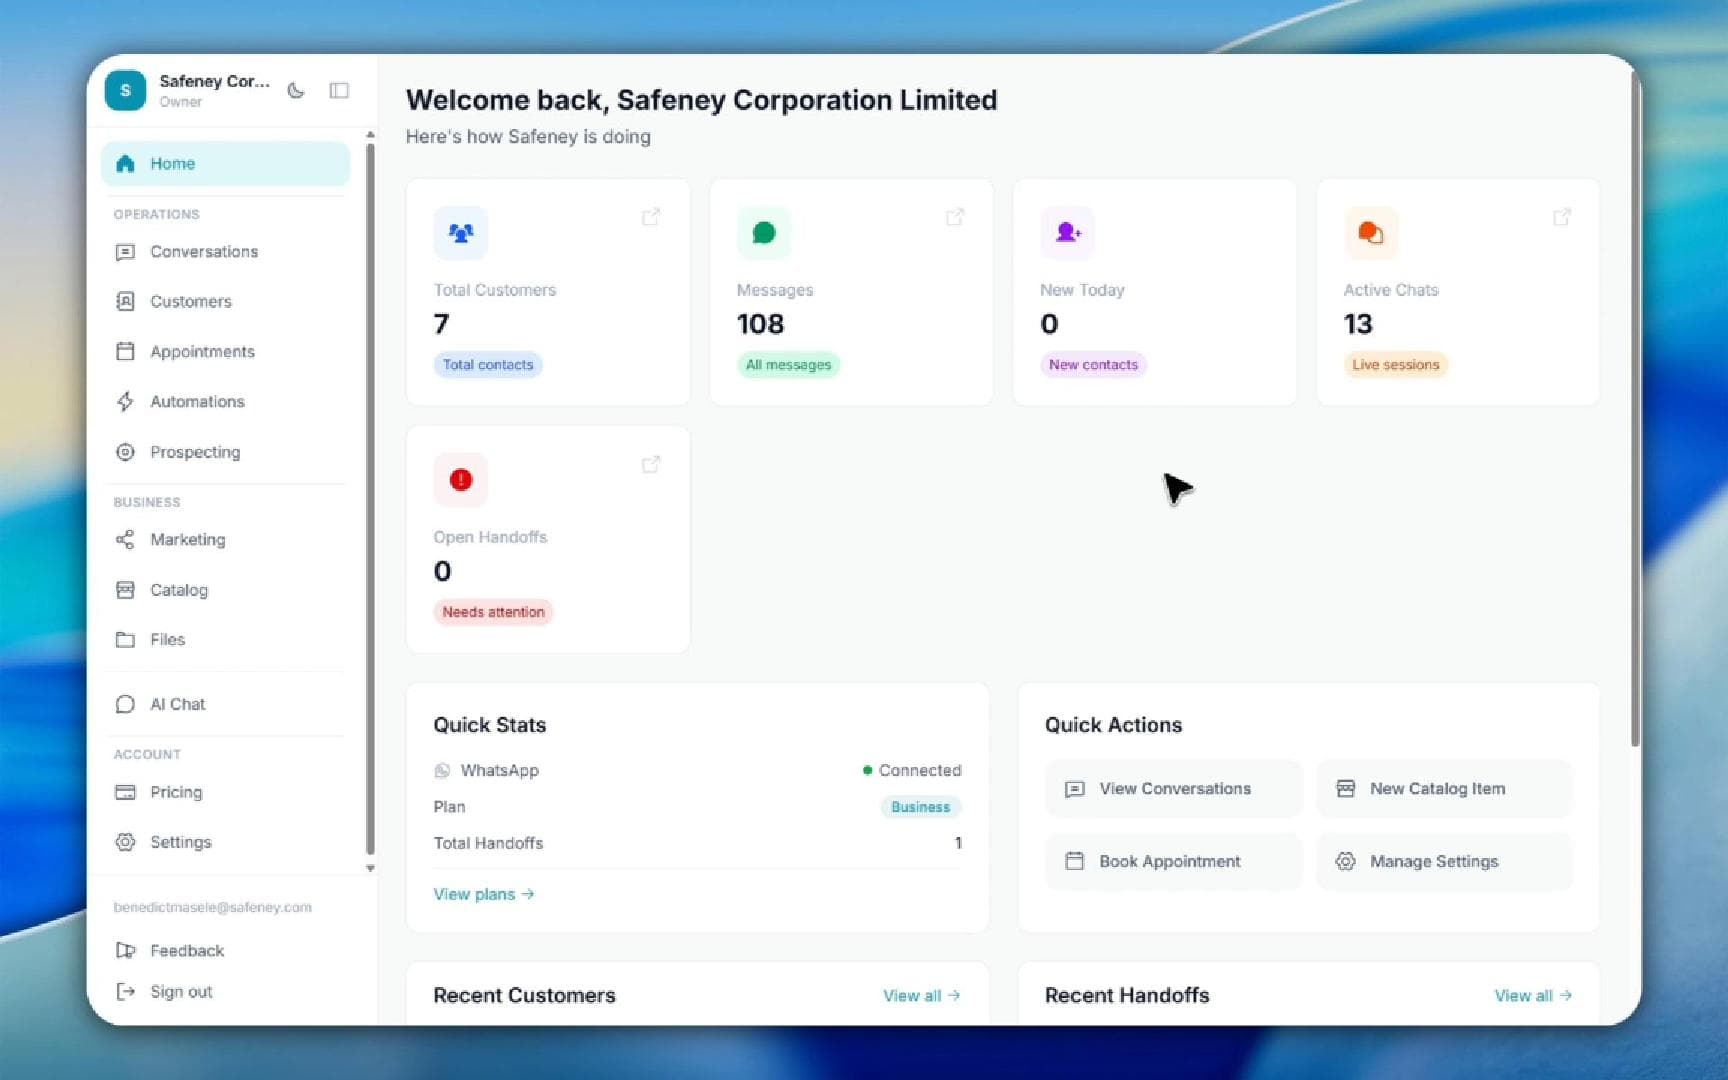The width and height of the screenshot is (1728, 1080).
Task: Open Appointments via the calendar icon
Action: [125, 351]
